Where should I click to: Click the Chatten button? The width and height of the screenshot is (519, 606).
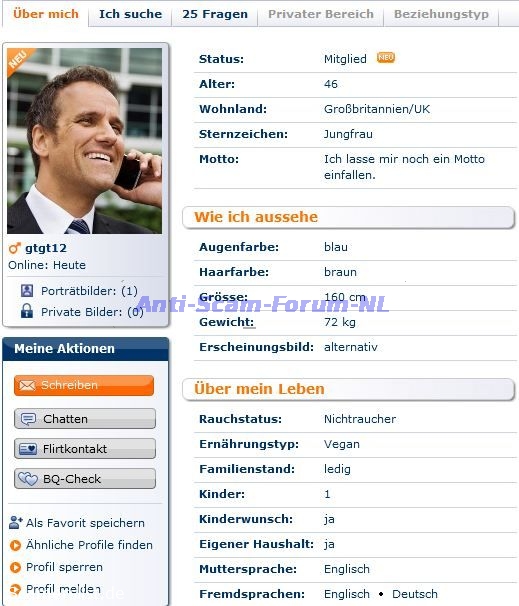click(x=85, y=419)
